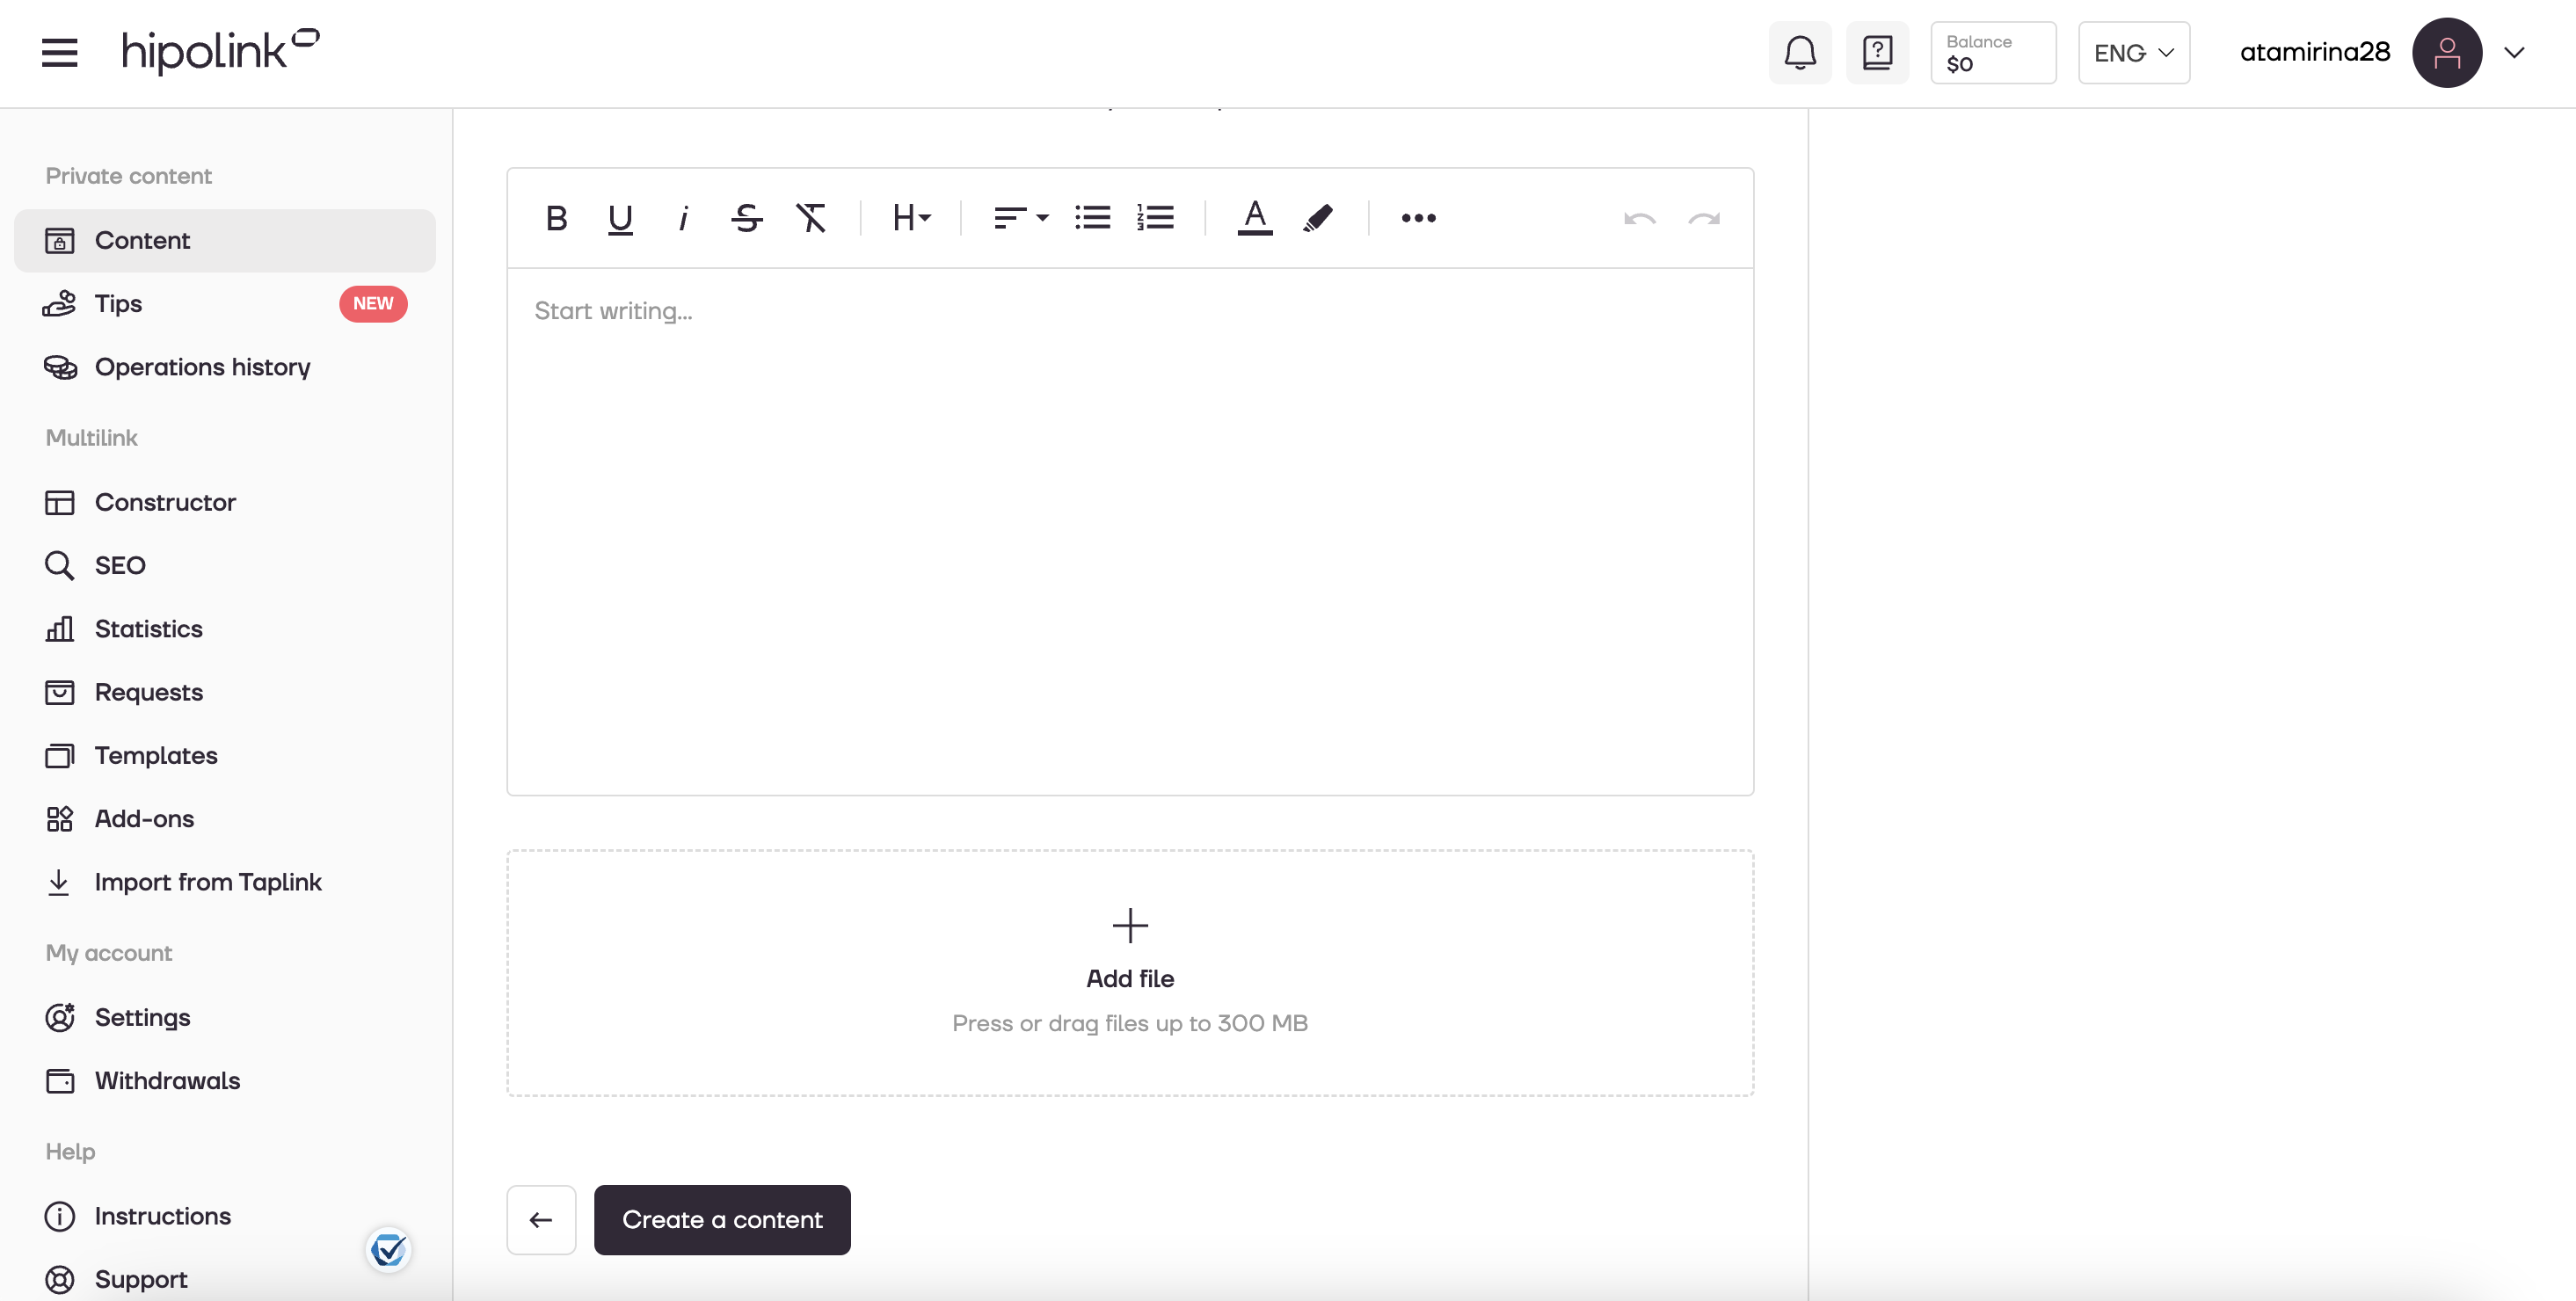Open the text color picker
The width and height of the screenshot is (2576, 1301).
coord(1254,217)
